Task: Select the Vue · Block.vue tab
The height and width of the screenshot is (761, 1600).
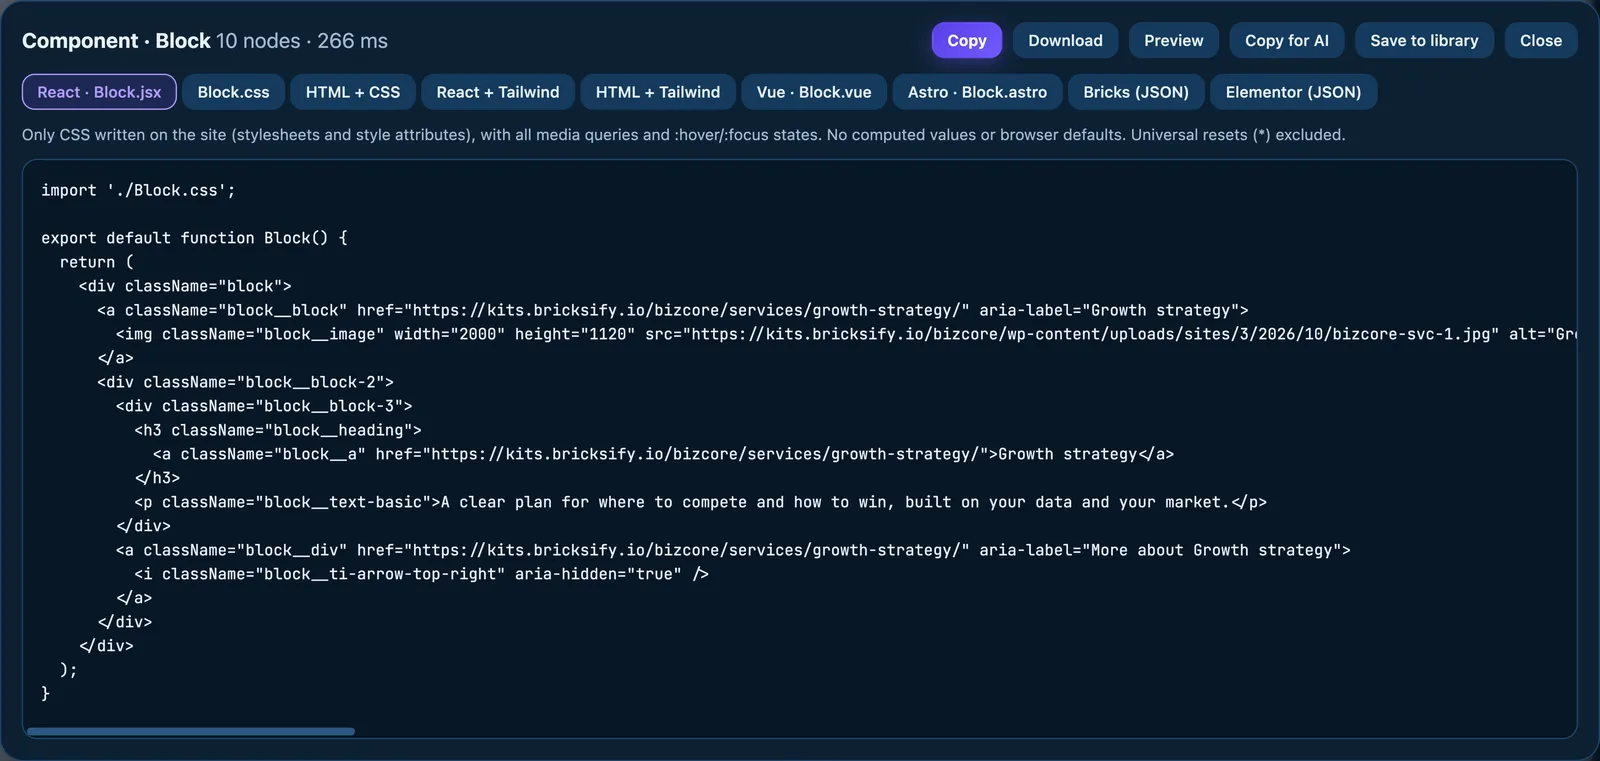Action: [814, 92]
